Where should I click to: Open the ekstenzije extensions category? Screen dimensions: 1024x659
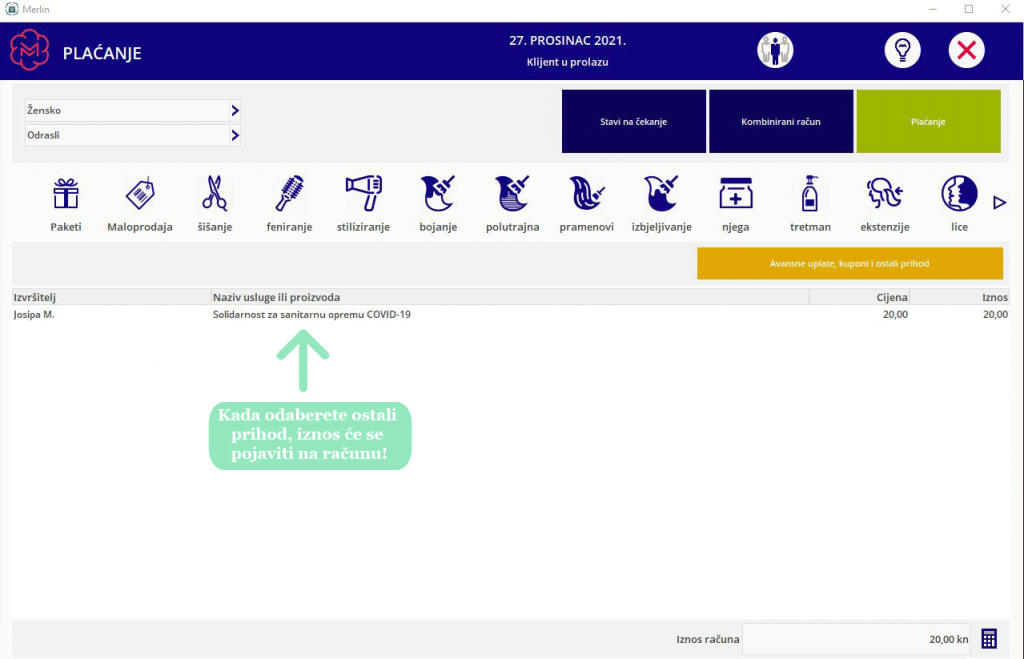(x=885, y=193)
